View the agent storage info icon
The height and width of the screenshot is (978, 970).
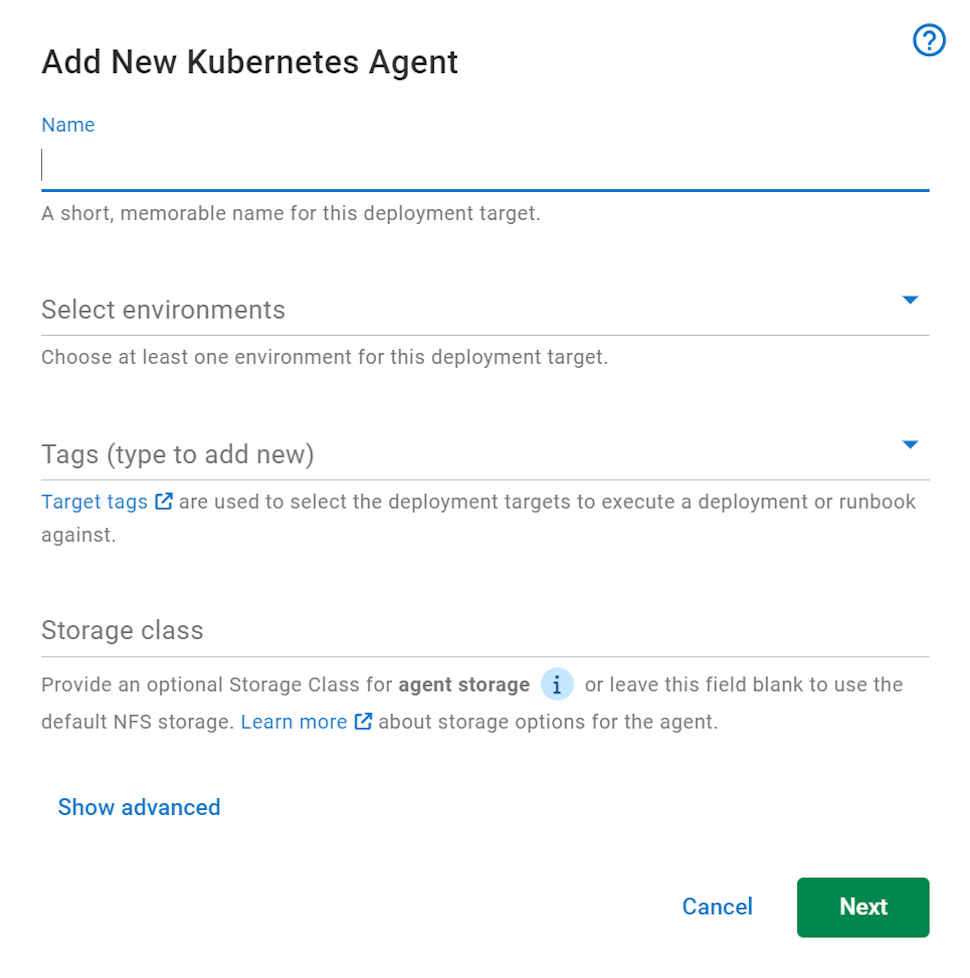[x=556, y=684]
